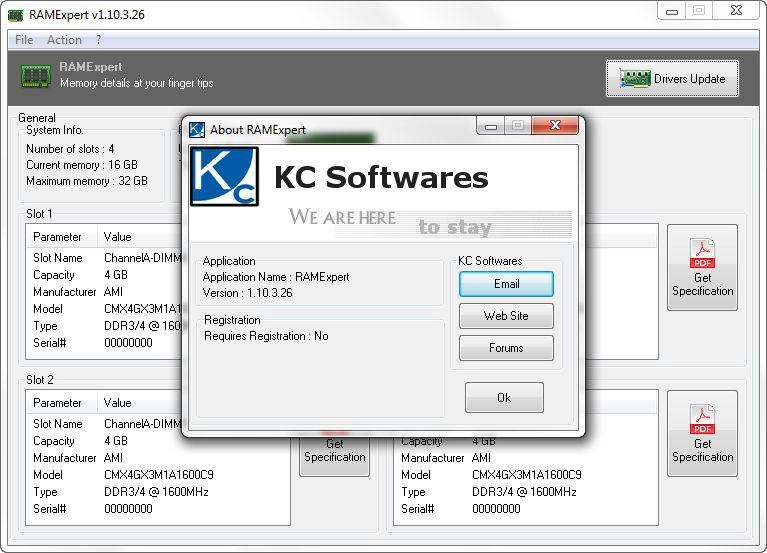Send an Email to KC Softwares
This screenshot has width=767, height=553.
pyautogui.click(x=506, y=284)
